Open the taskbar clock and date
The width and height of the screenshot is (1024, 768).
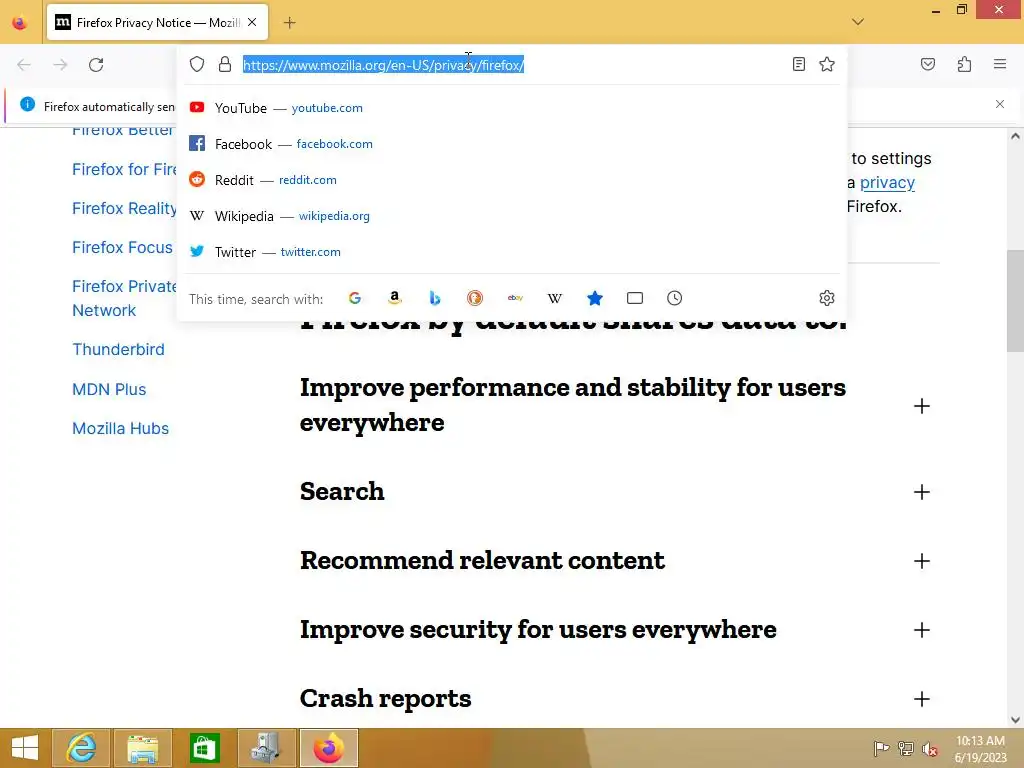(x=980, y=749)
